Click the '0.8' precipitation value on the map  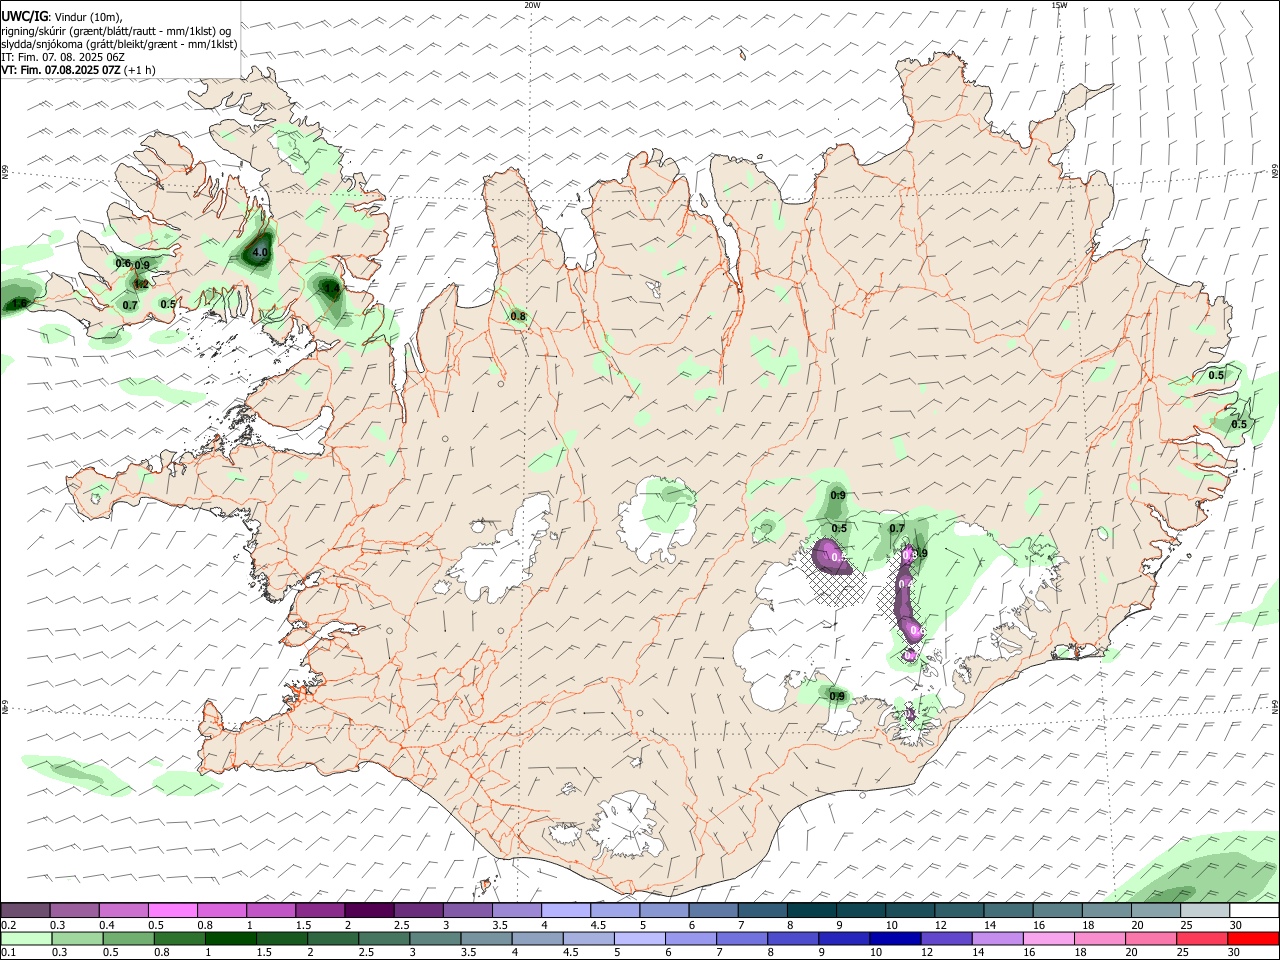point(518,317)
